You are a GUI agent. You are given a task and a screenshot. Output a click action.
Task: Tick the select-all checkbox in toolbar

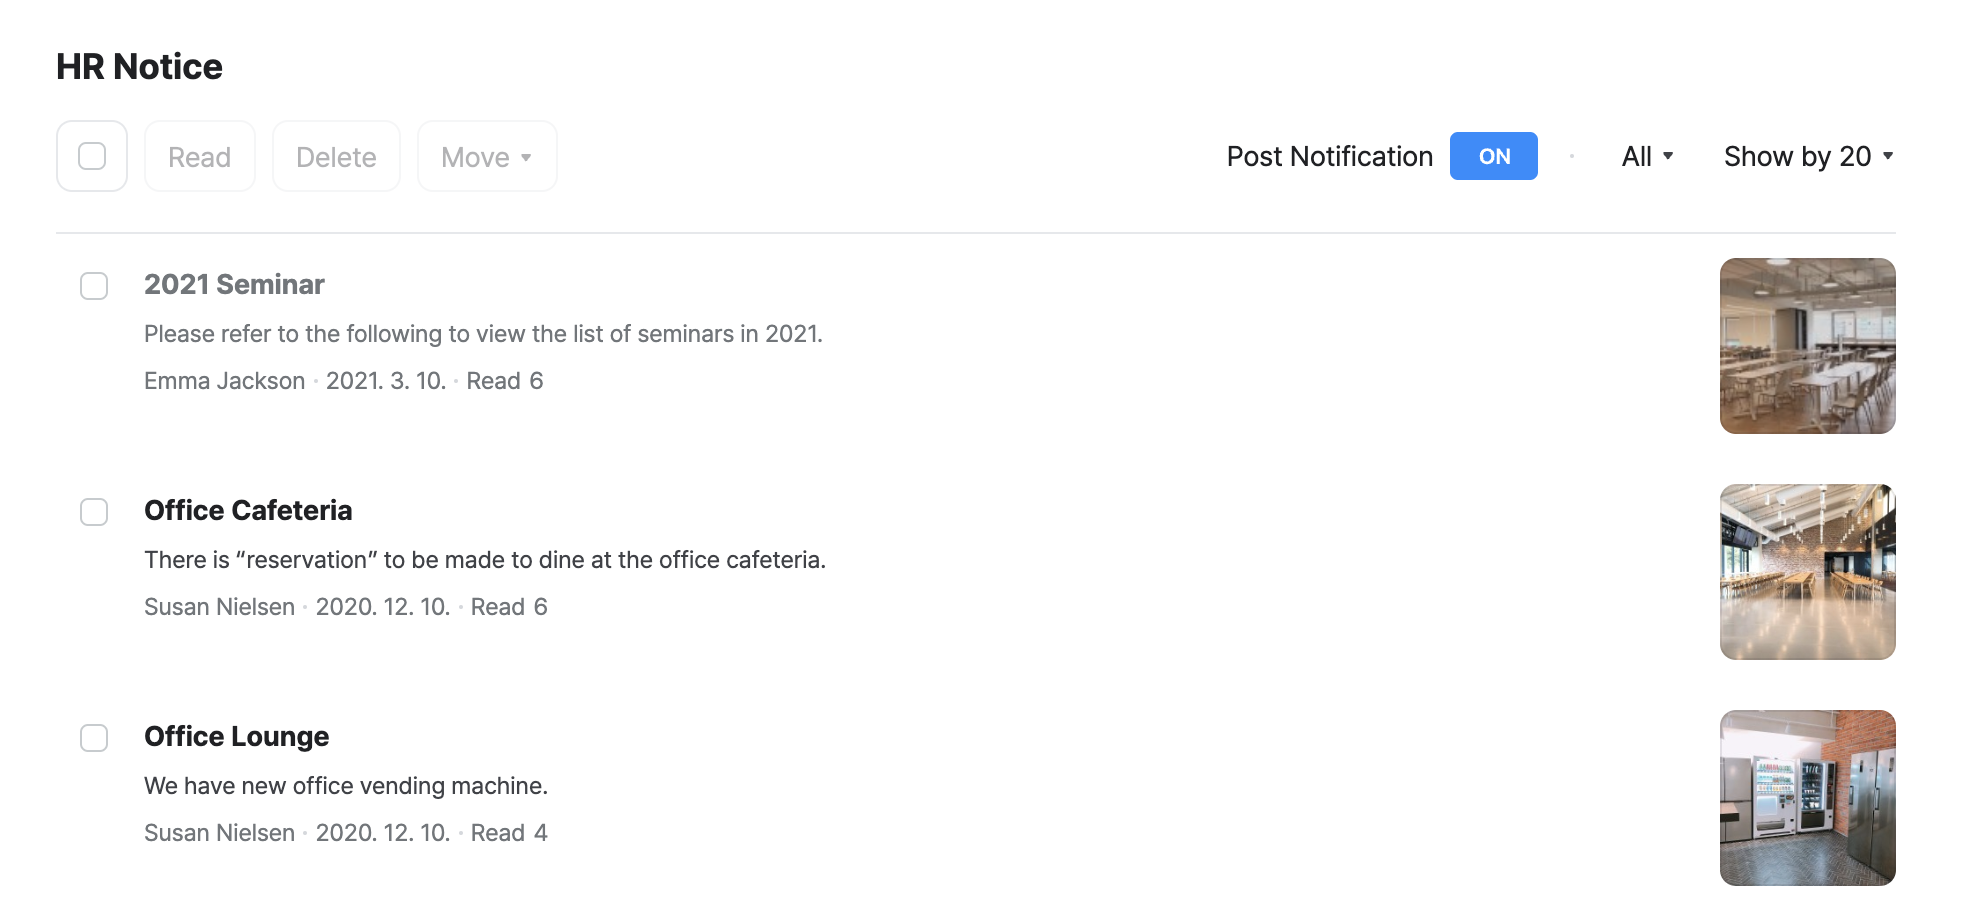pos(92,156)
